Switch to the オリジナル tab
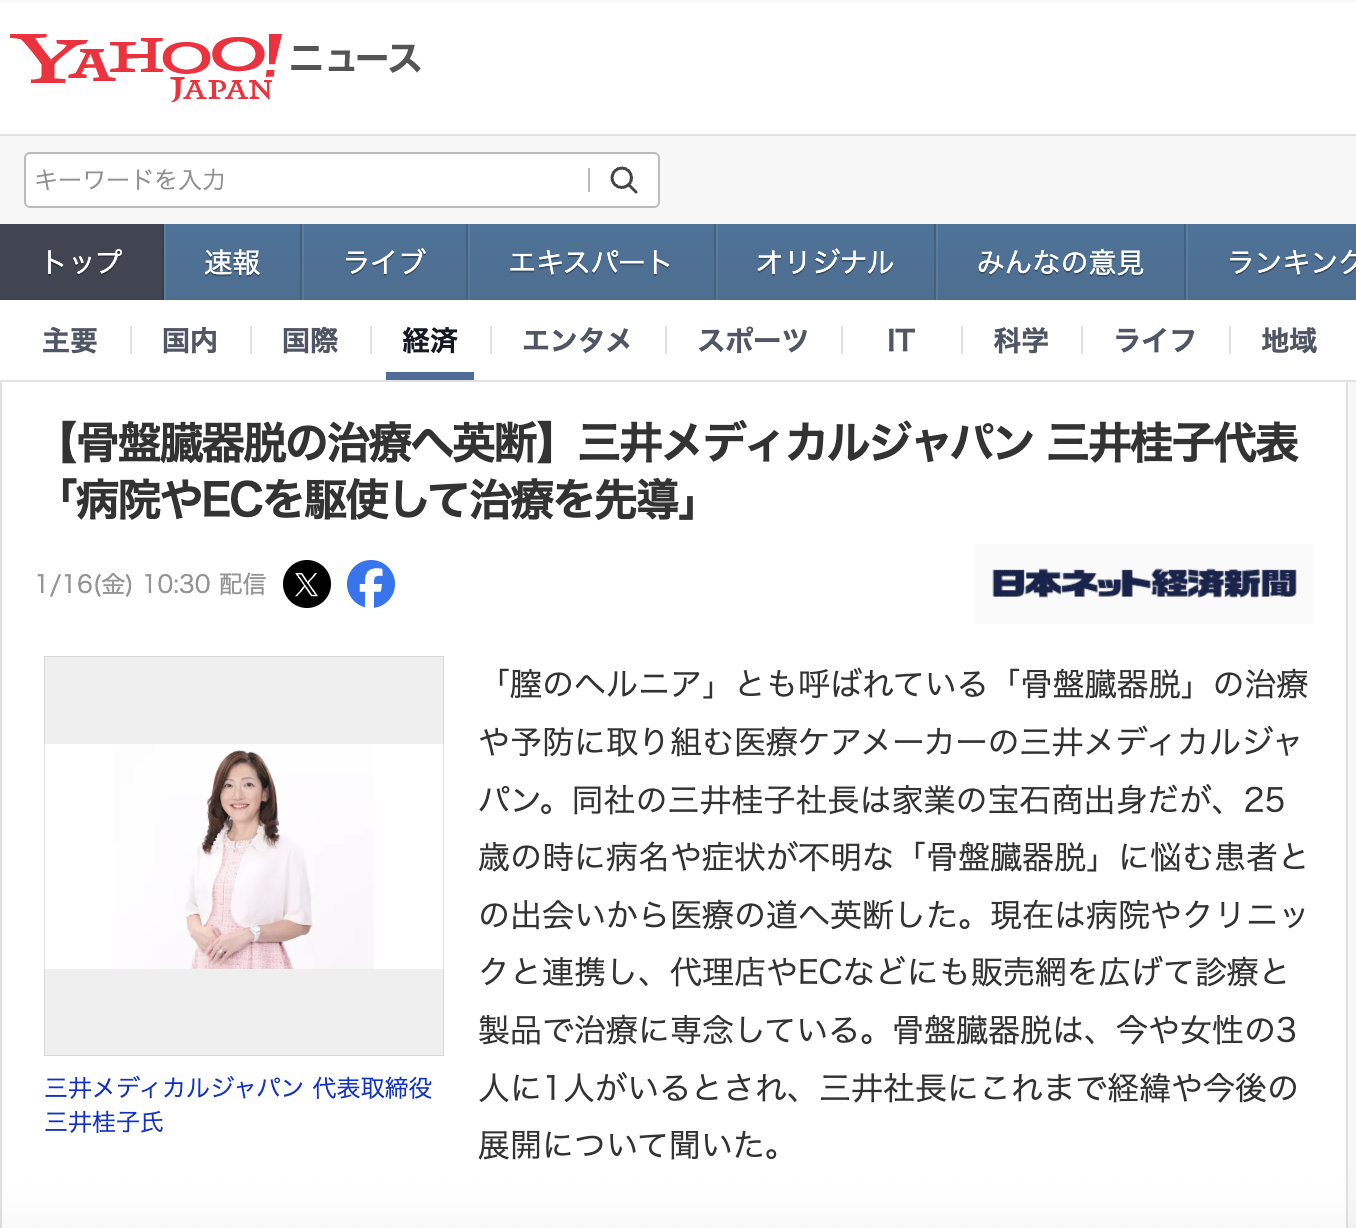 pyautogui.click(x=824, y=261)
